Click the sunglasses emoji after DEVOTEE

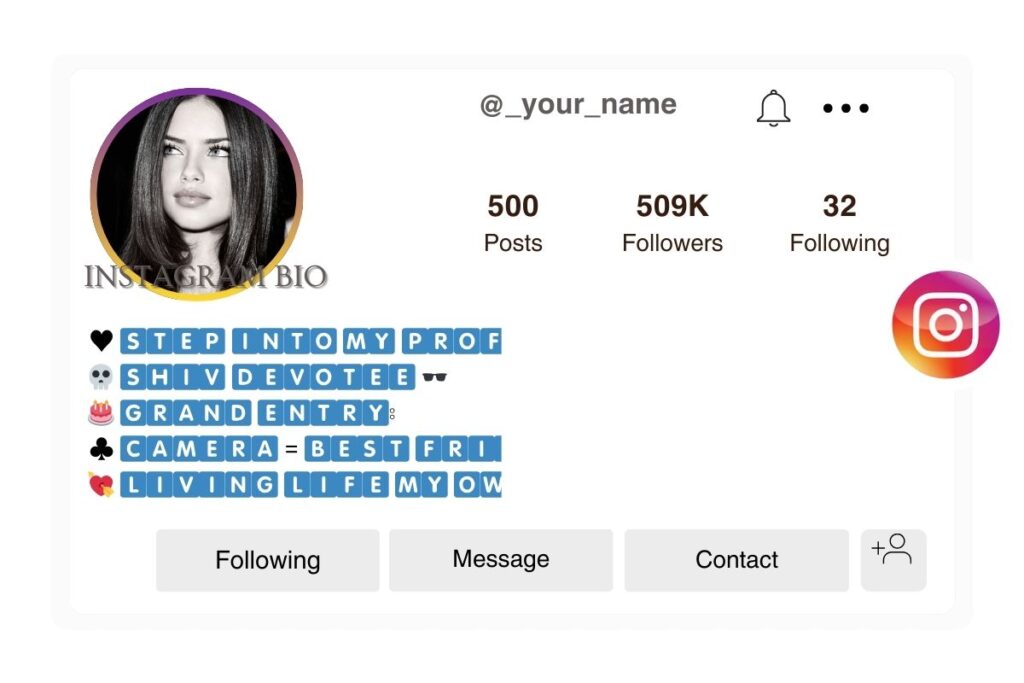click(434, 376)
